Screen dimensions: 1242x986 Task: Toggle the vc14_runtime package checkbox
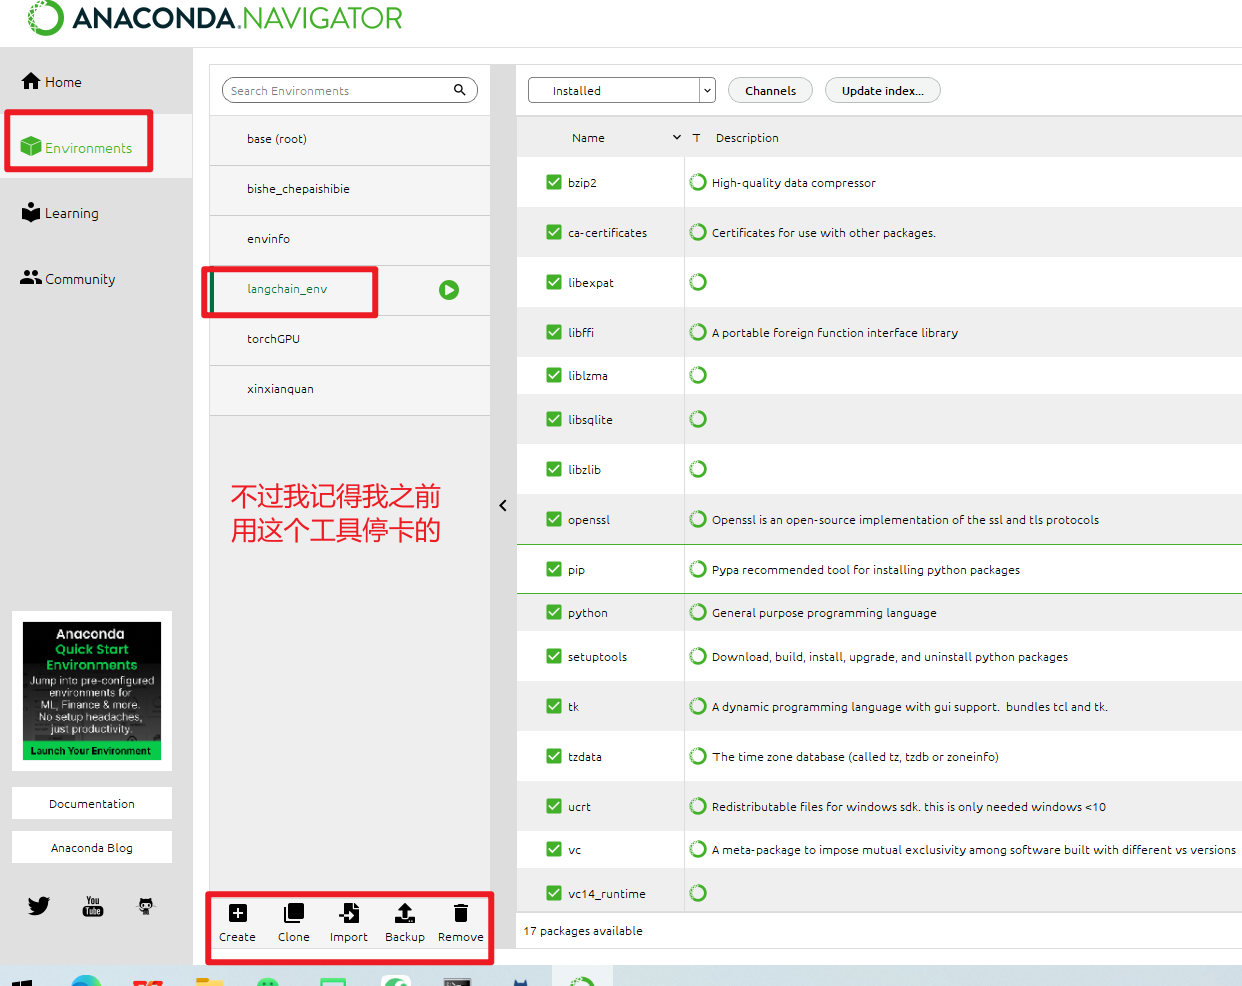pyautogui.click(x=554, y=893)
